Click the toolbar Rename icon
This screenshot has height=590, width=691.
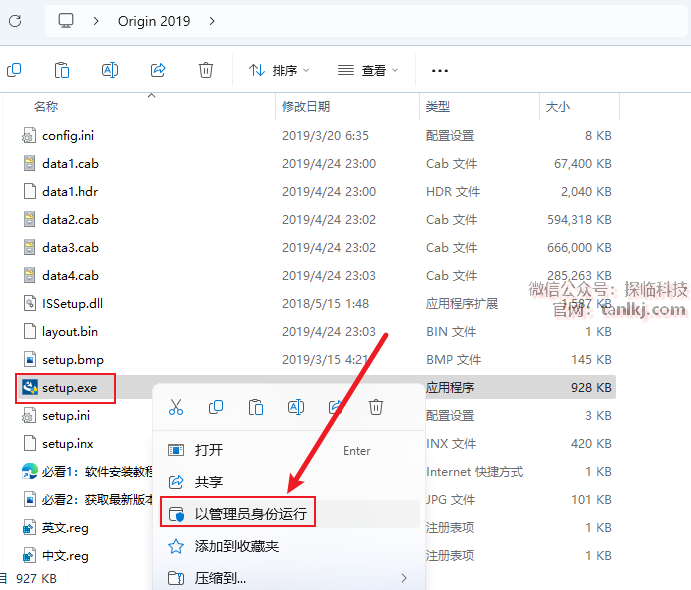point(110,70)
